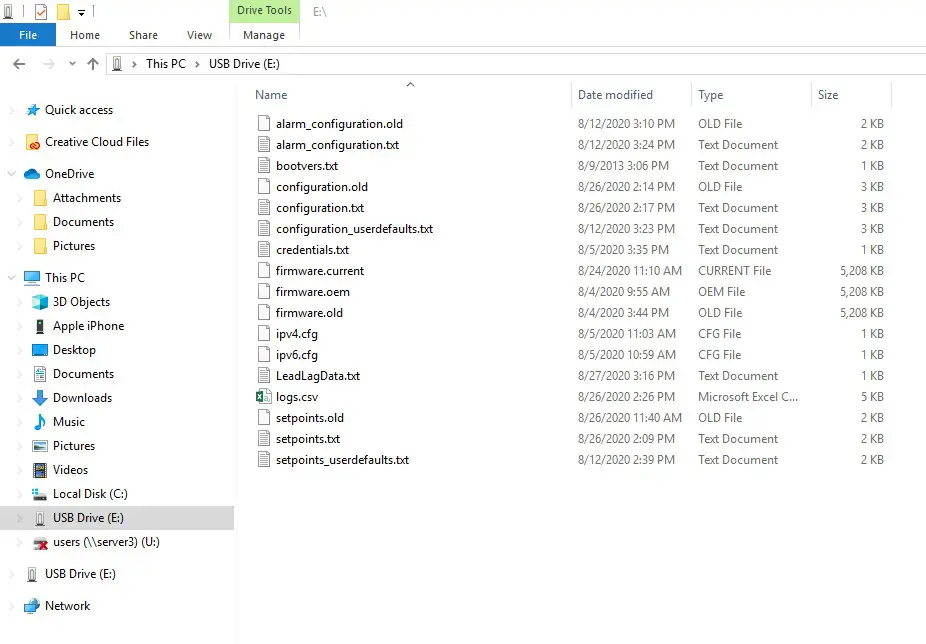Open the File menu
Viewport: 926px width, 644px height.
tap(27, 34)
